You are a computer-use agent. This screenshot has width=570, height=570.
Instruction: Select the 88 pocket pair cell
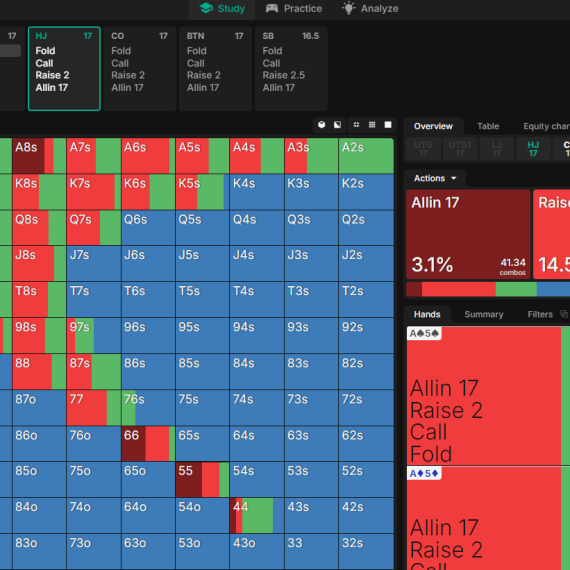(39, 372)
